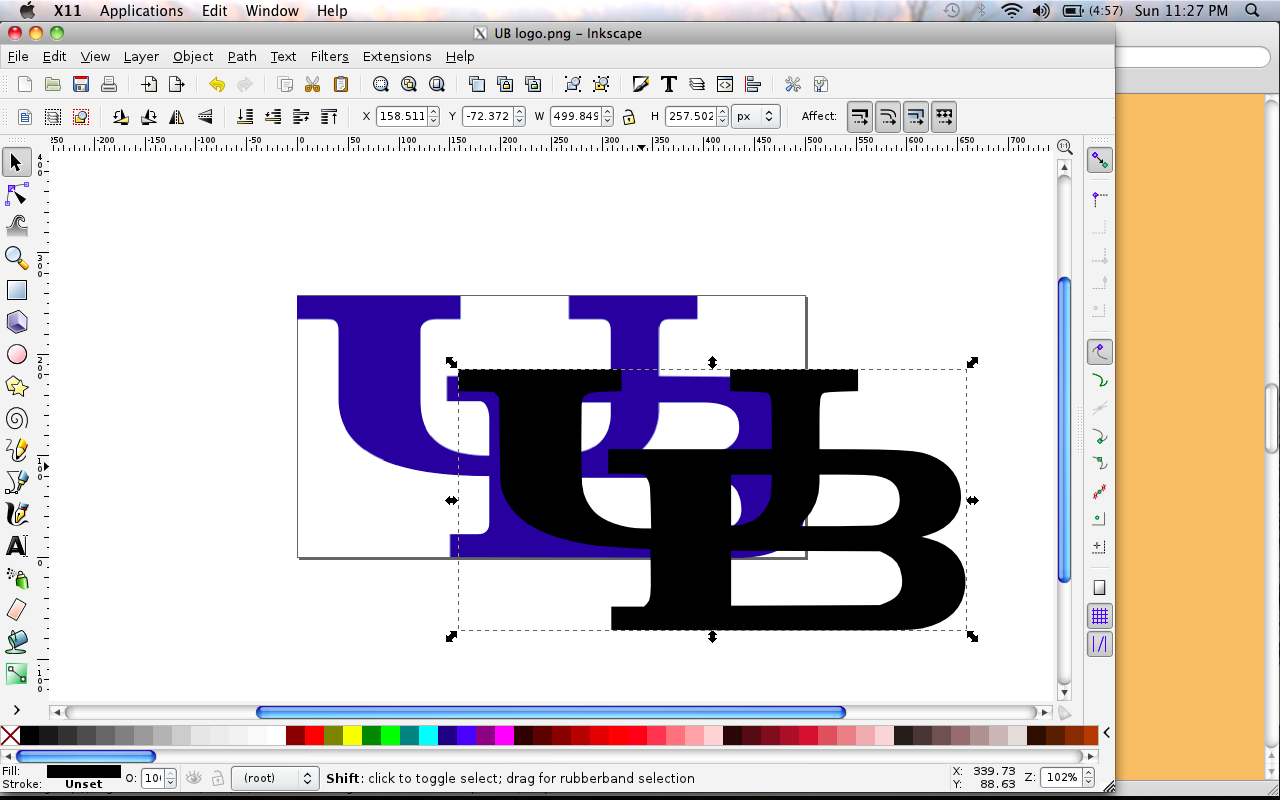The image size is (1280, 800).
Task: Flip selection horizontally
Action: pos(177,116)
